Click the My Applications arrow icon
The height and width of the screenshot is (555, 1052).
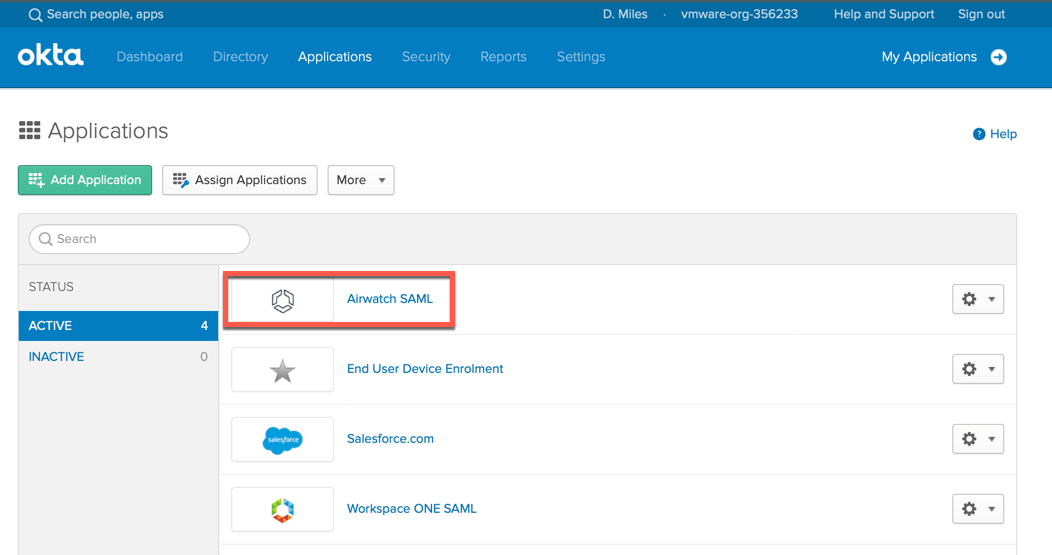pyautogui.click(x=998, y=57)
